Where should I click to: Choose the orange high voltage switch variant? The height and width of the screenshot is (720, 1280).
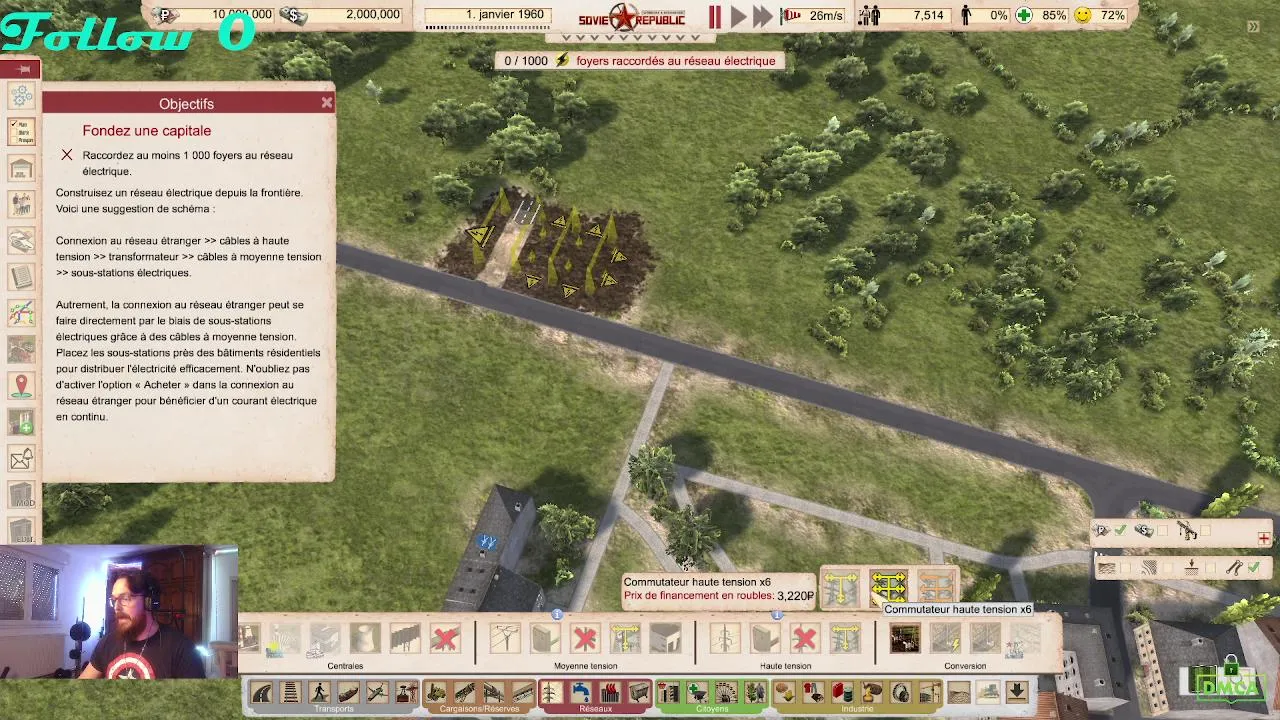pyautogui.click(x=936, y=589)
